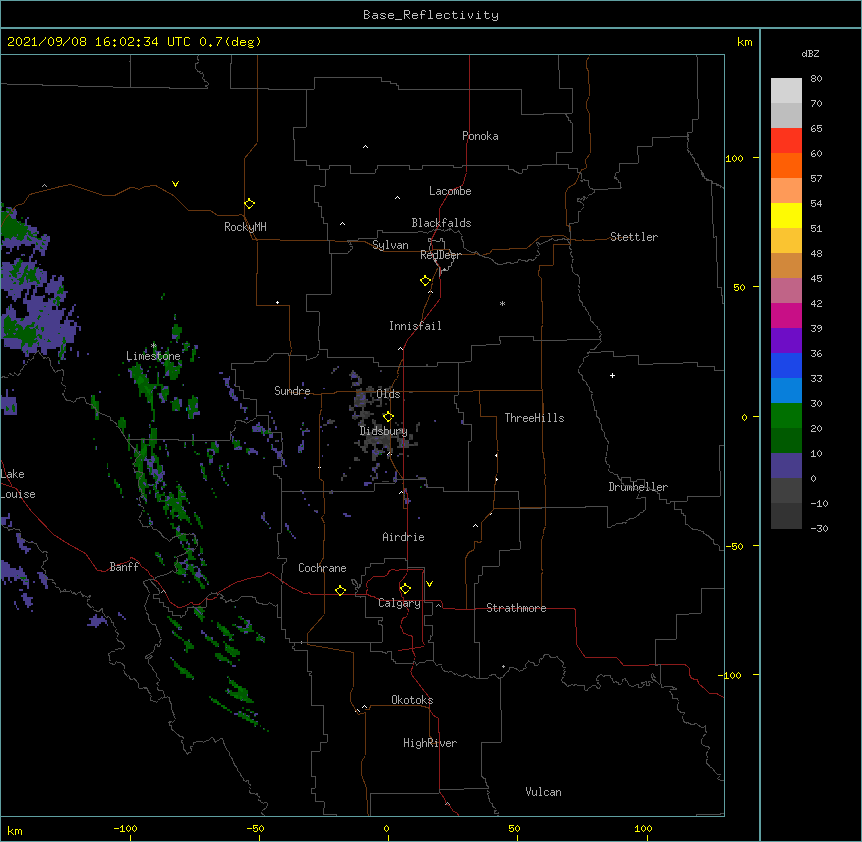
Task: Click the Calgary city label
Action: pyautogui.click(x=400, y=603)
